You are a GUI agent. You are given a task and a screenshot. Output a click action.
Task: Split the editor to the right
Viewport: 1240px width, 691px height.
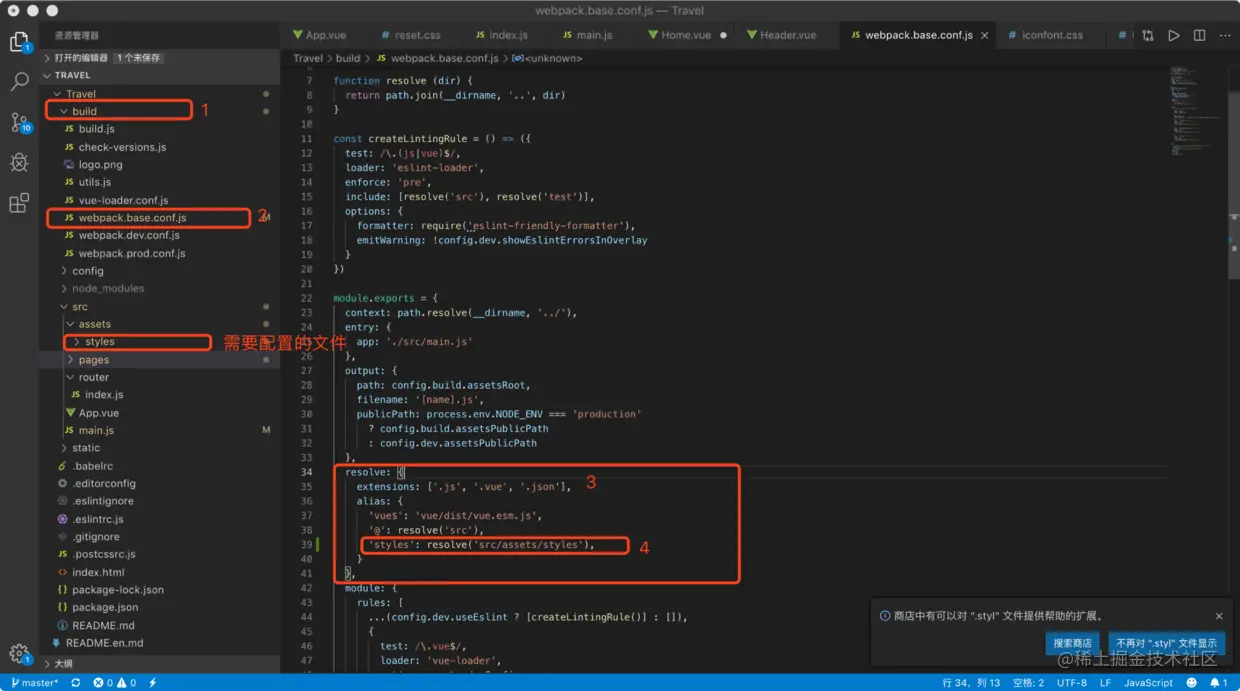pos(1199,35)
